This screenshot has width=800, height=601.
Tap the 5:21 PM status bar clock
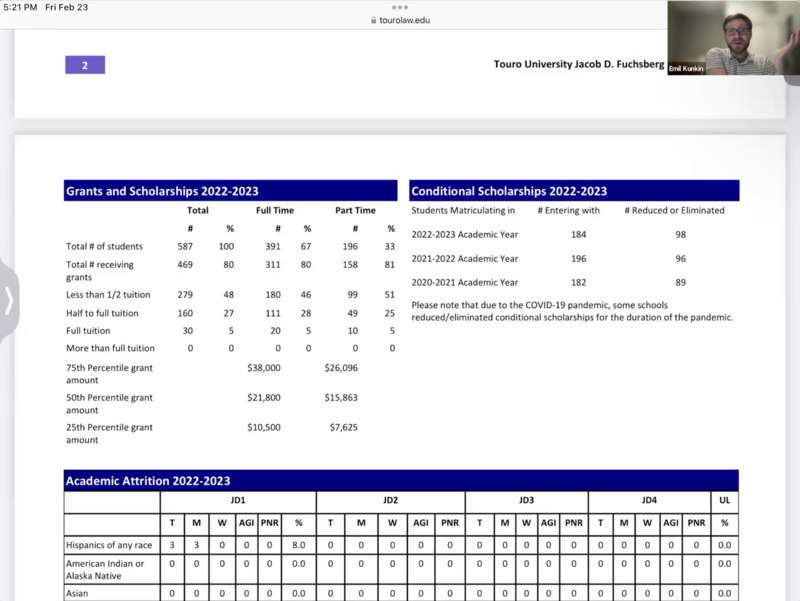(21, 7)
